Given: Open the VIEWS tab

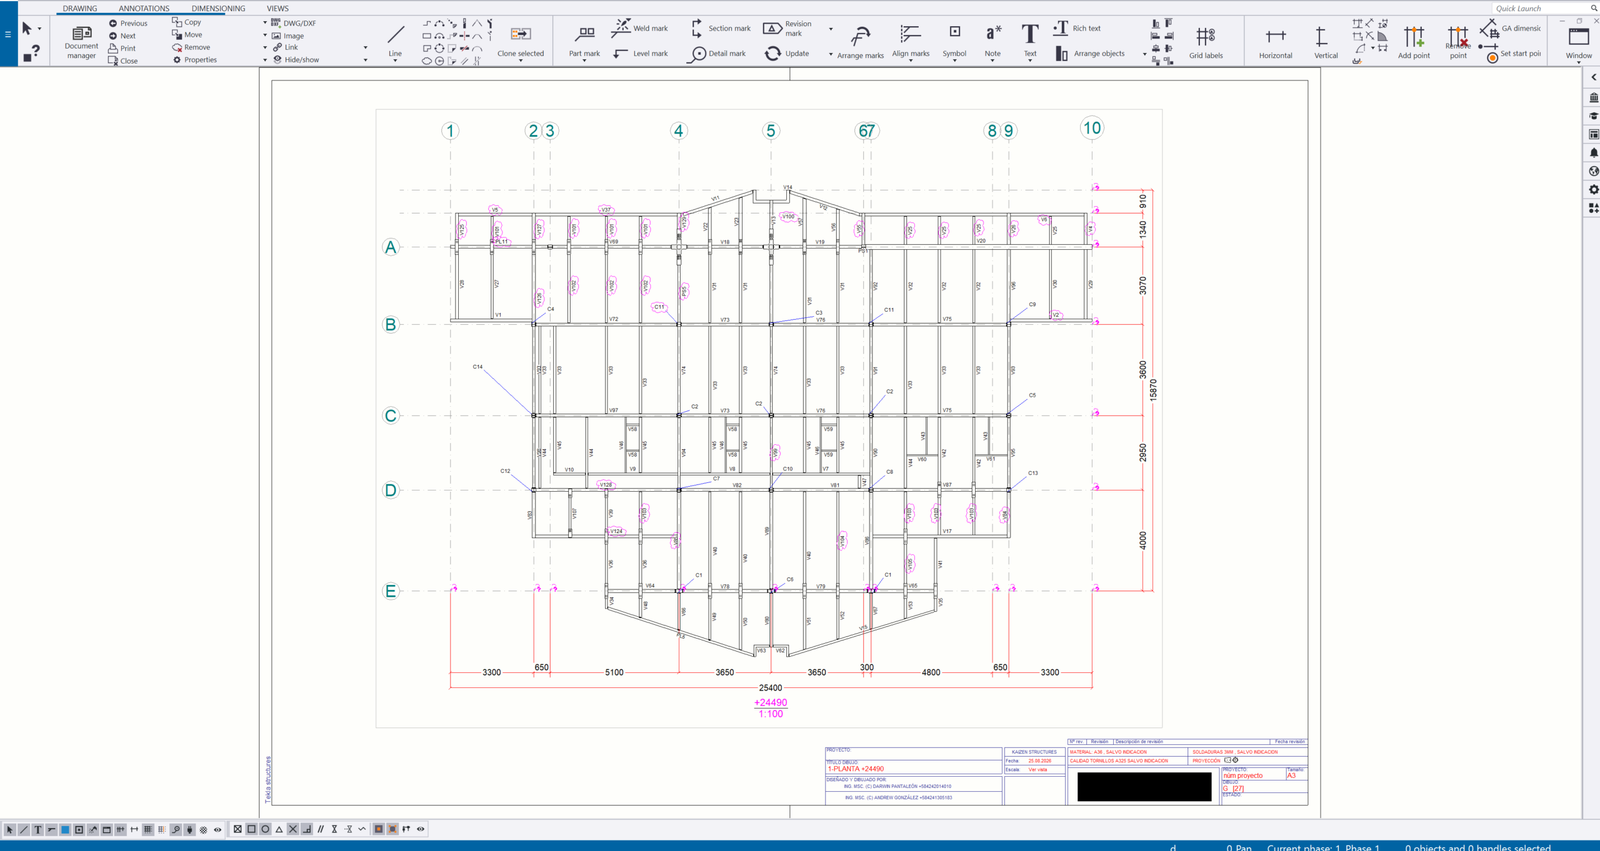Looking at the screenshot, I should tap(277, 8).
